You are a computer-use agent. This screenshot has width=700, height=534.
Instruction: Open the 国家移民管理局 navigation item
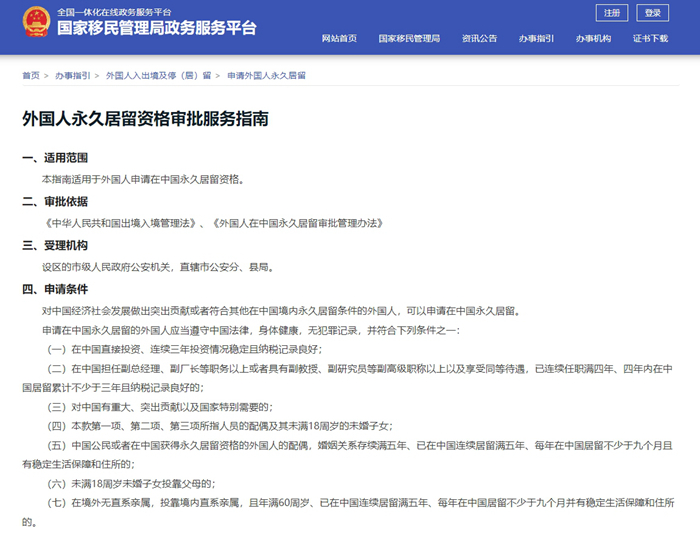click(x=409, y=38)
